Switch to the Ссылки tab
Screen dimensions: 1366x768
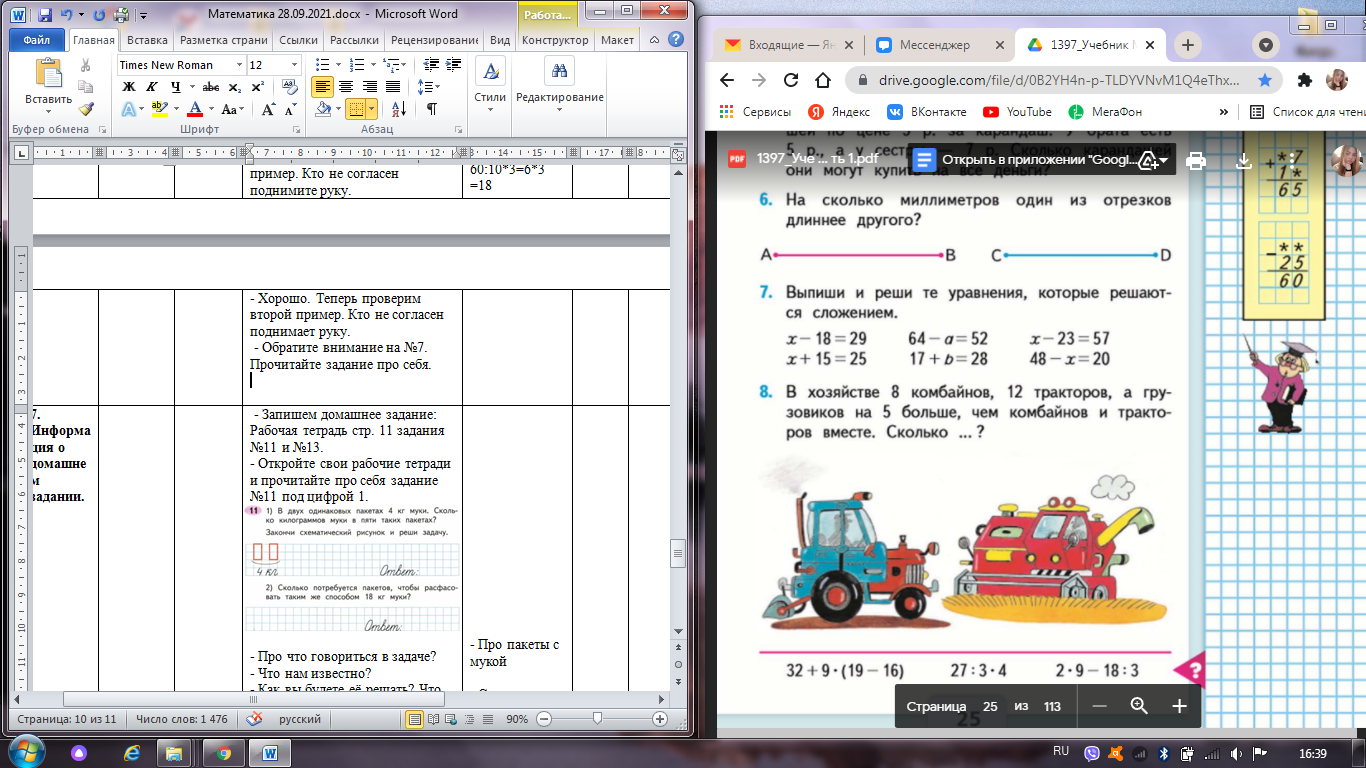(x=298, y=40)
